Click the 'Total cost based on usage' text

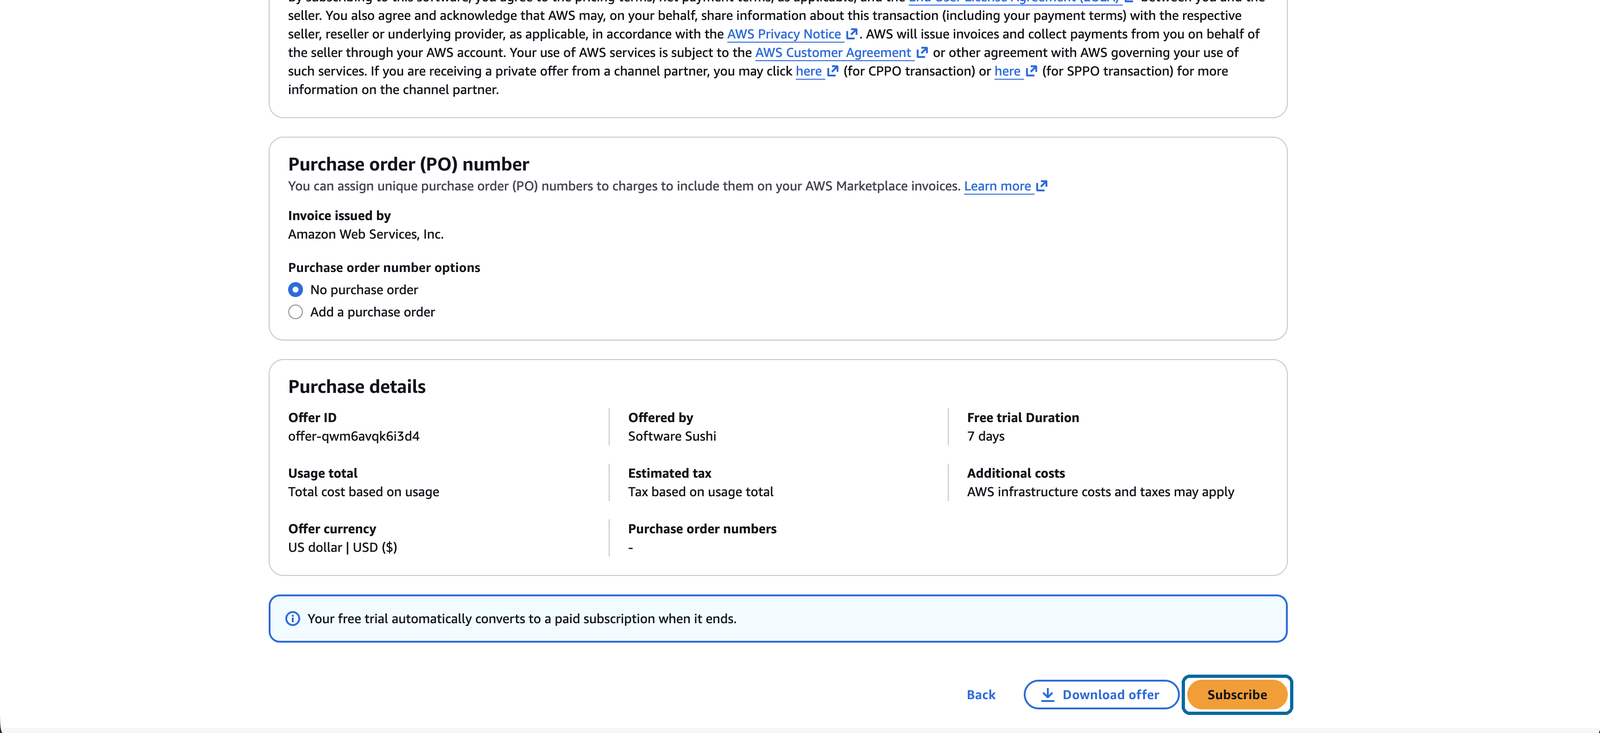[x=364, y=492]
